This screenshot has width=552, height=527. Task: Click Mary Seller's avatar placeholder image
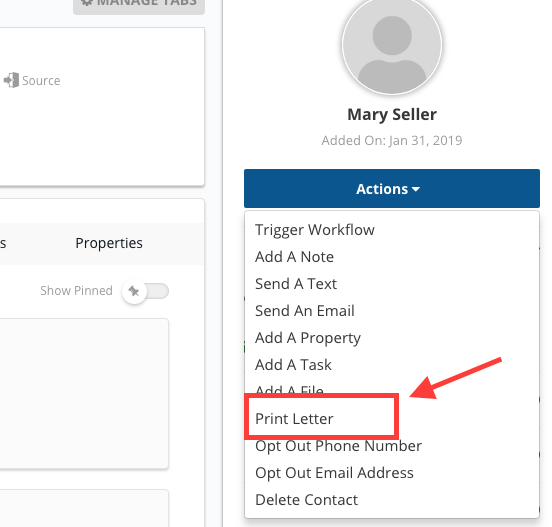(x=392, y=46)
